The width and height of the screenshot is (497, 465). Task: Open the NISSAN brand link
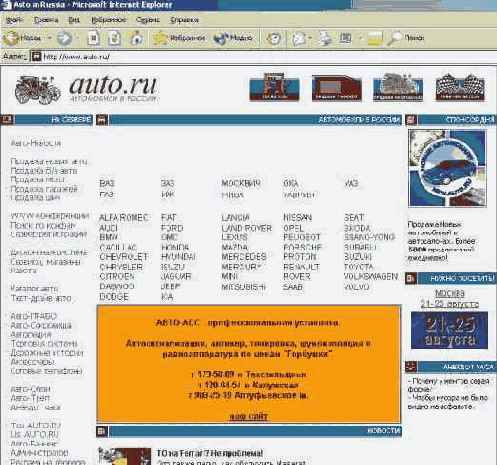[x=297, y=218]
